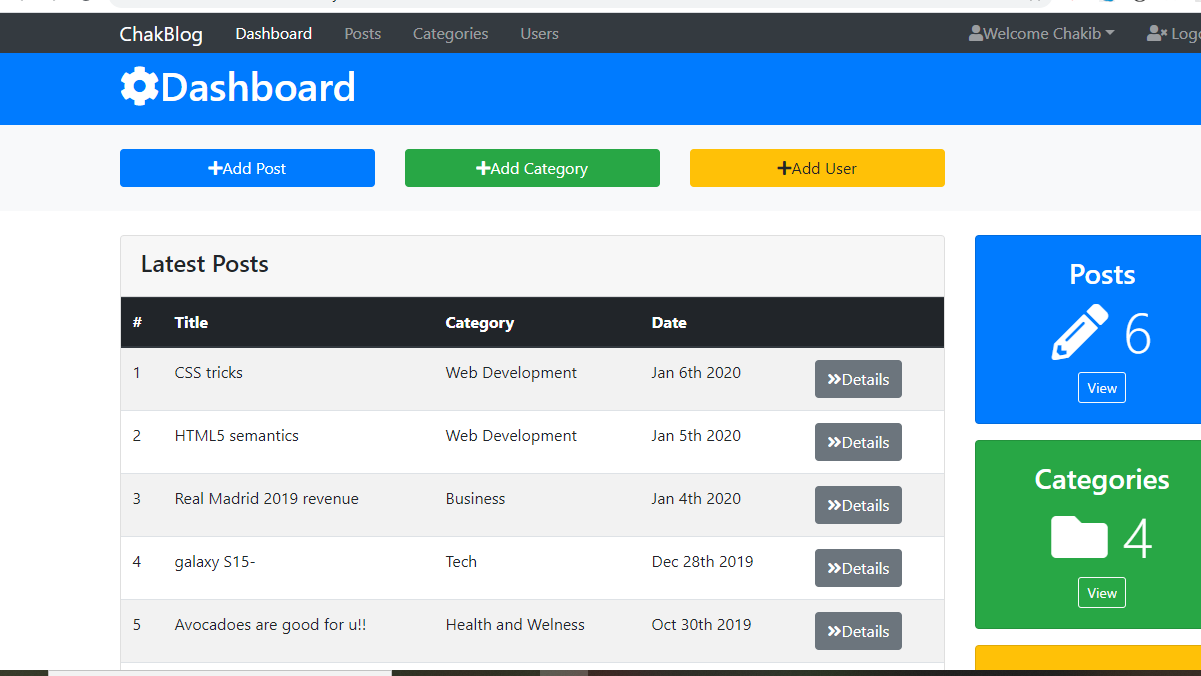The image size is (1201, 676).
Task: Click double-arrow icon in Avocadoes row Details
Action: pyautogui.click(x=834, y=632)
